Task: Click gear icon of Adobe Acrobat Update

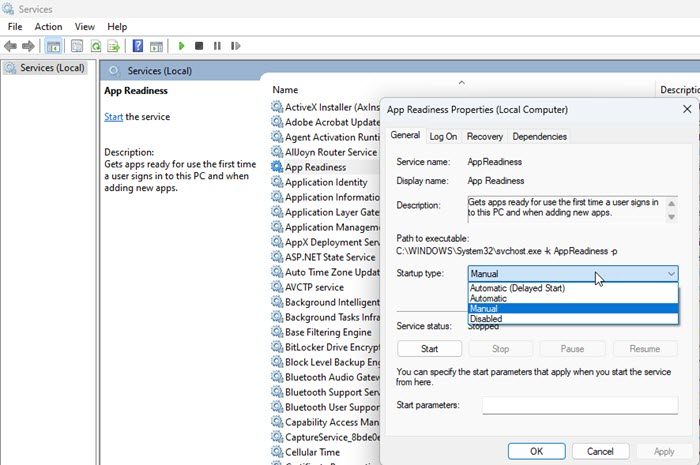Action: tap(277, 122)
